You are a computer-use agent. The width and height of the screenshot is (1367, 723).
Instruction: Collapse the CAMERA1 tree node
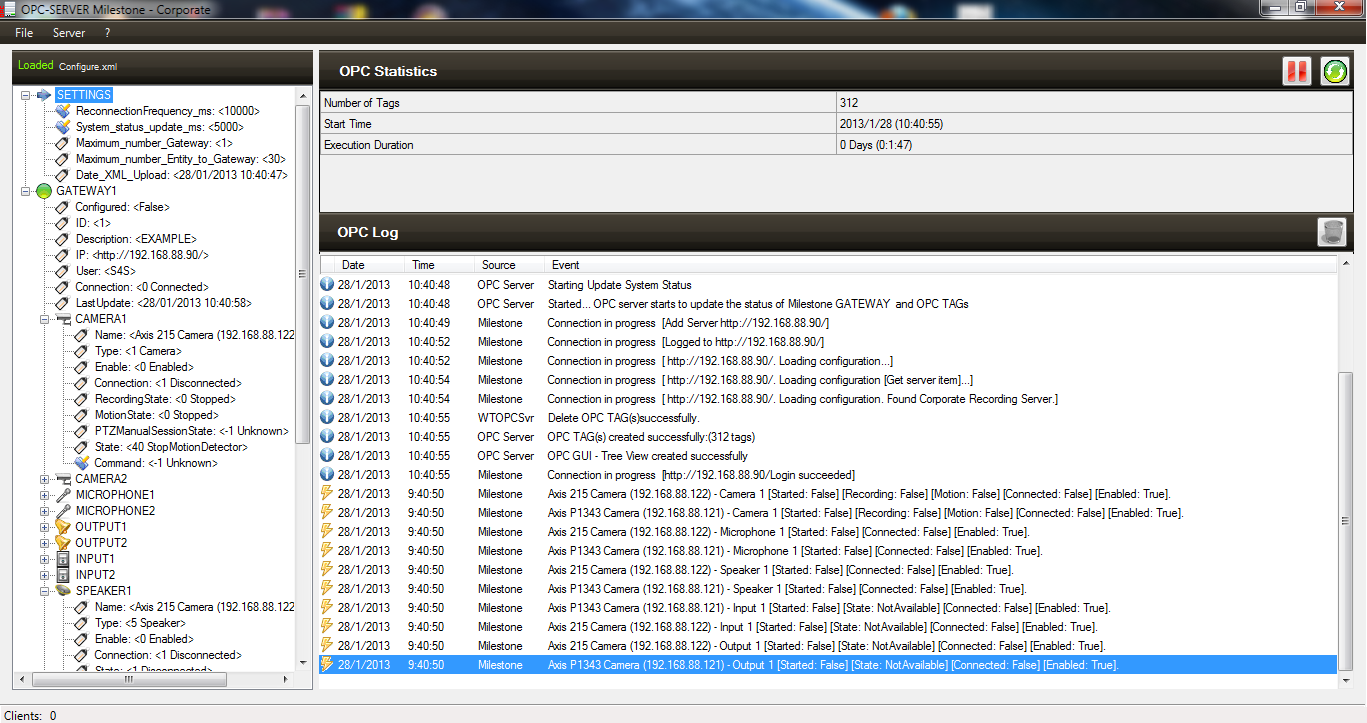(45, 319)
